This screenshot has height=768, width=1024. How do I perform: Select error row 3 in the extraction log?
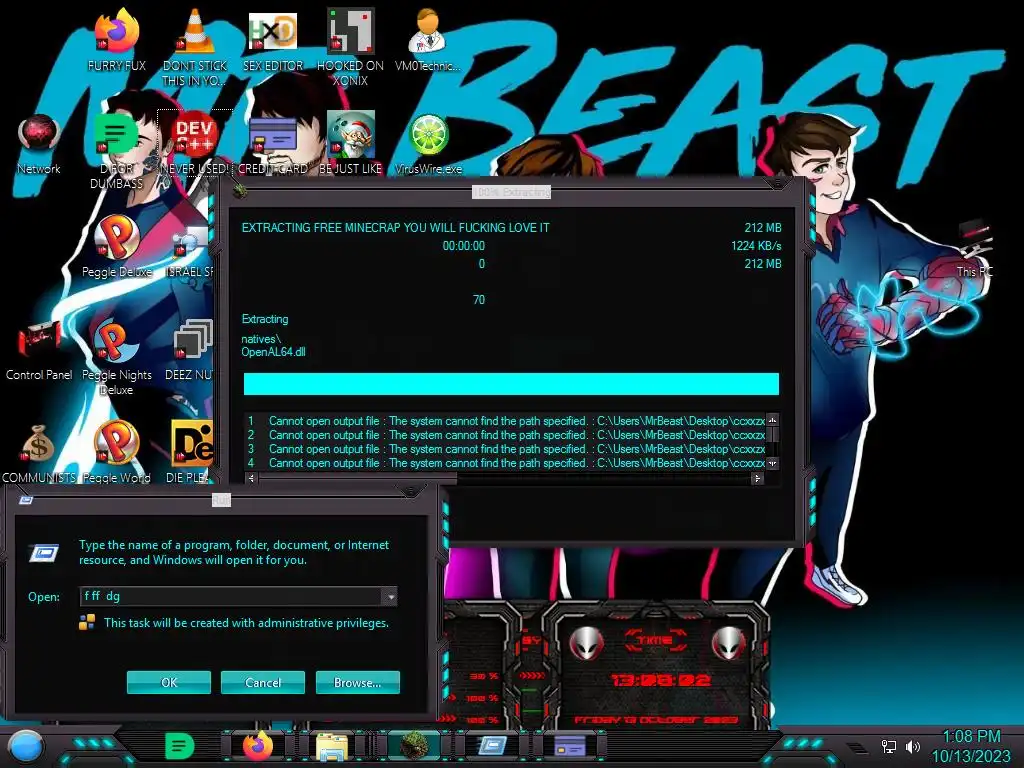pos(505,449)
